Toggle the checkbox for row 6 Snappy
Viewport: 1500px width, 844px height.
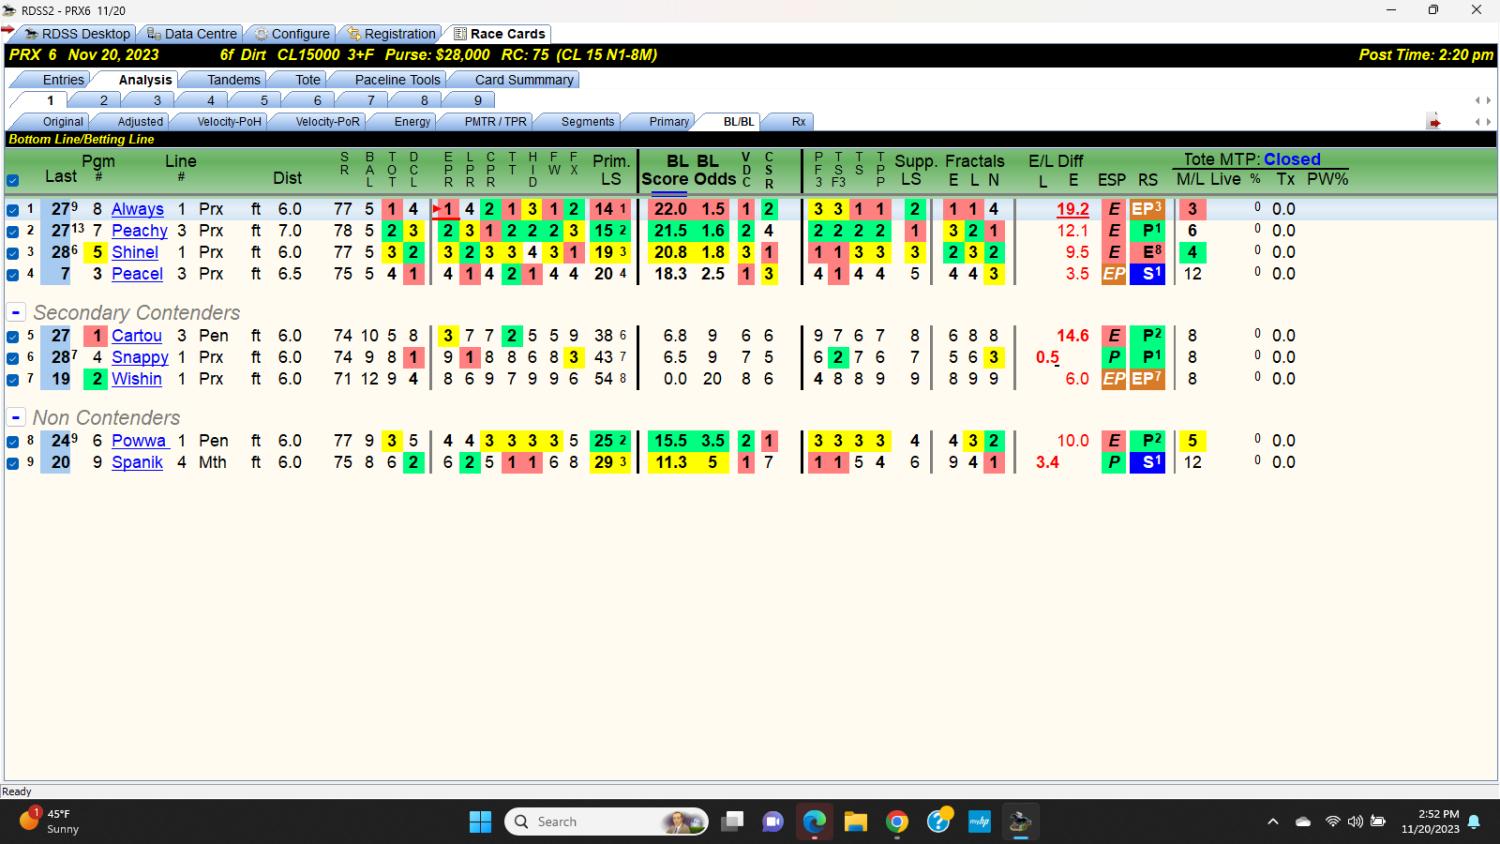pyautogui.click(x=12, y=358)
